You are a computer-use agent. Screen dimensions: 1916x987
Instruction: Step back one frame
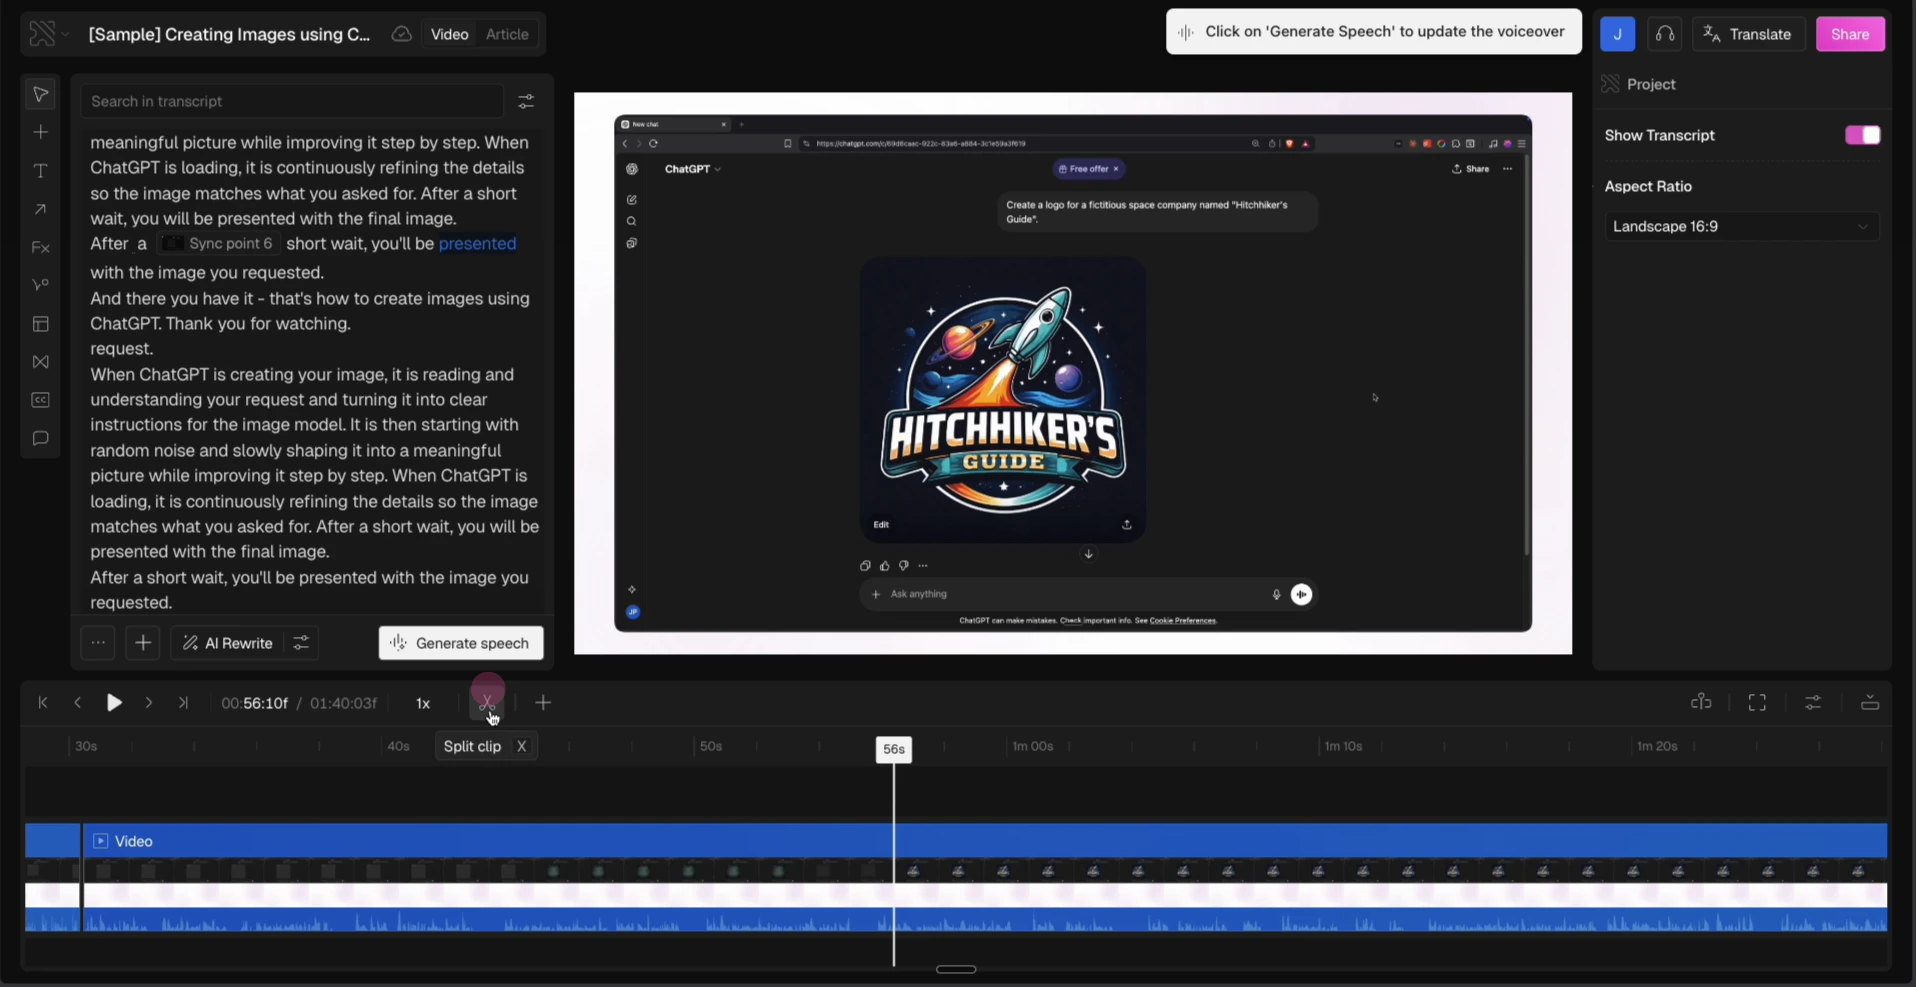[x=77, y=703]
